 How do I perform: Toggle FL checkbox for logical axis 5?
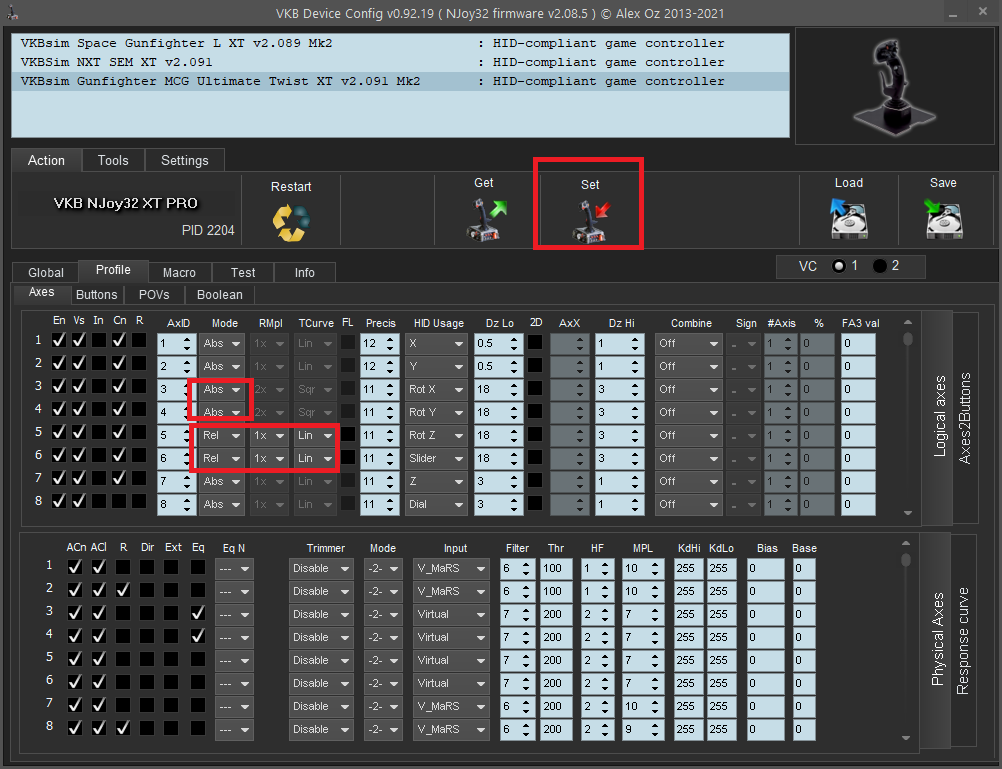pyautogui.click(x=348, y=435)
